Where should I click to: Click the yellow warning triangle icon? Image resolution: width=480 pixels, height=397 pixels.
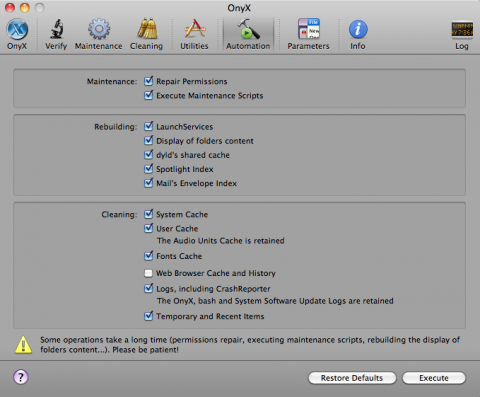click(23, 345)
